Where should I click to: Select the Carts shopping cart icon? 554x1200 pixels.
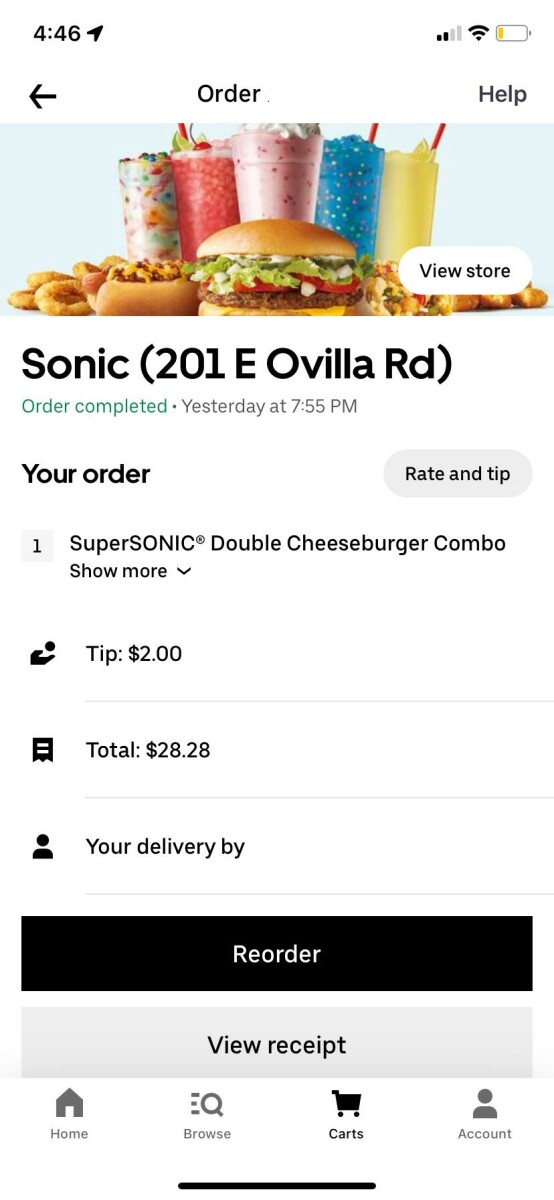346,1103
